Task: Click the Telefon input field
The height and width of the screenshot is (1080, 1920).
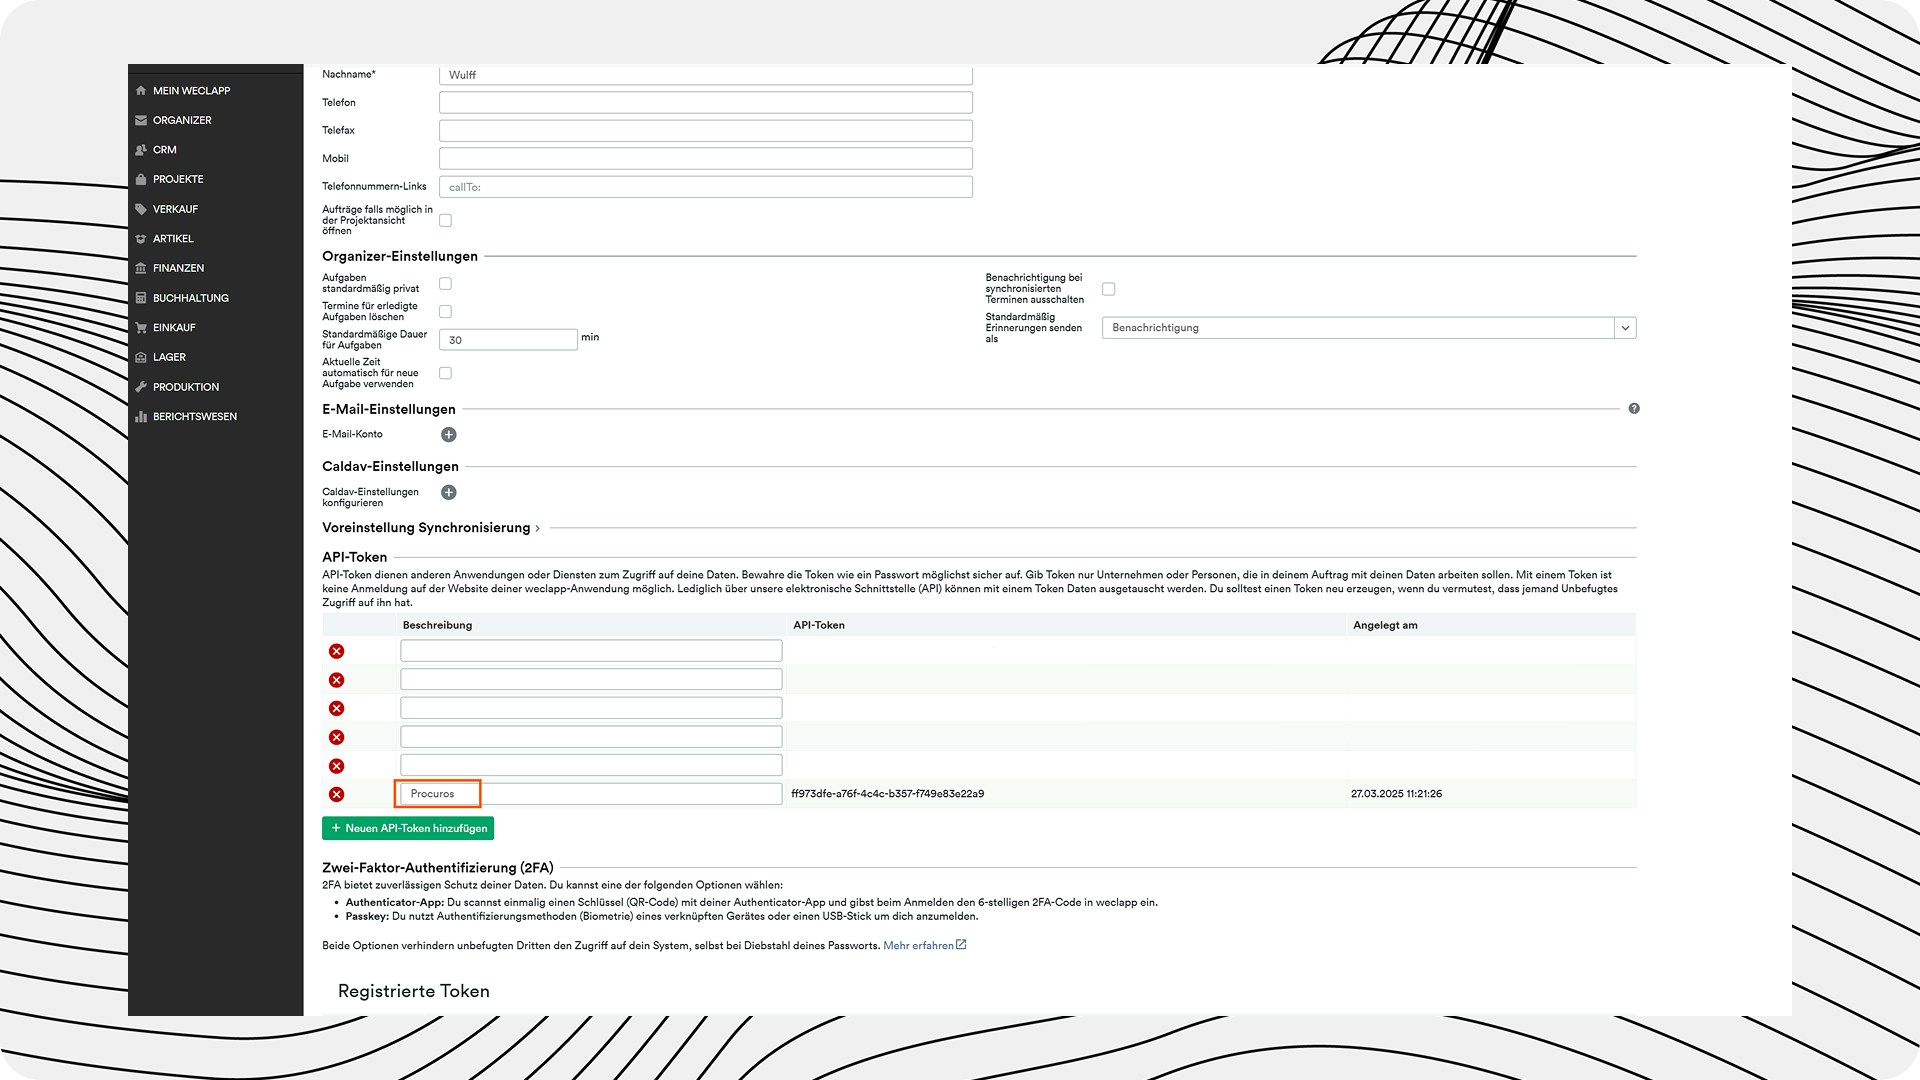Action: [x=706, y=102]
